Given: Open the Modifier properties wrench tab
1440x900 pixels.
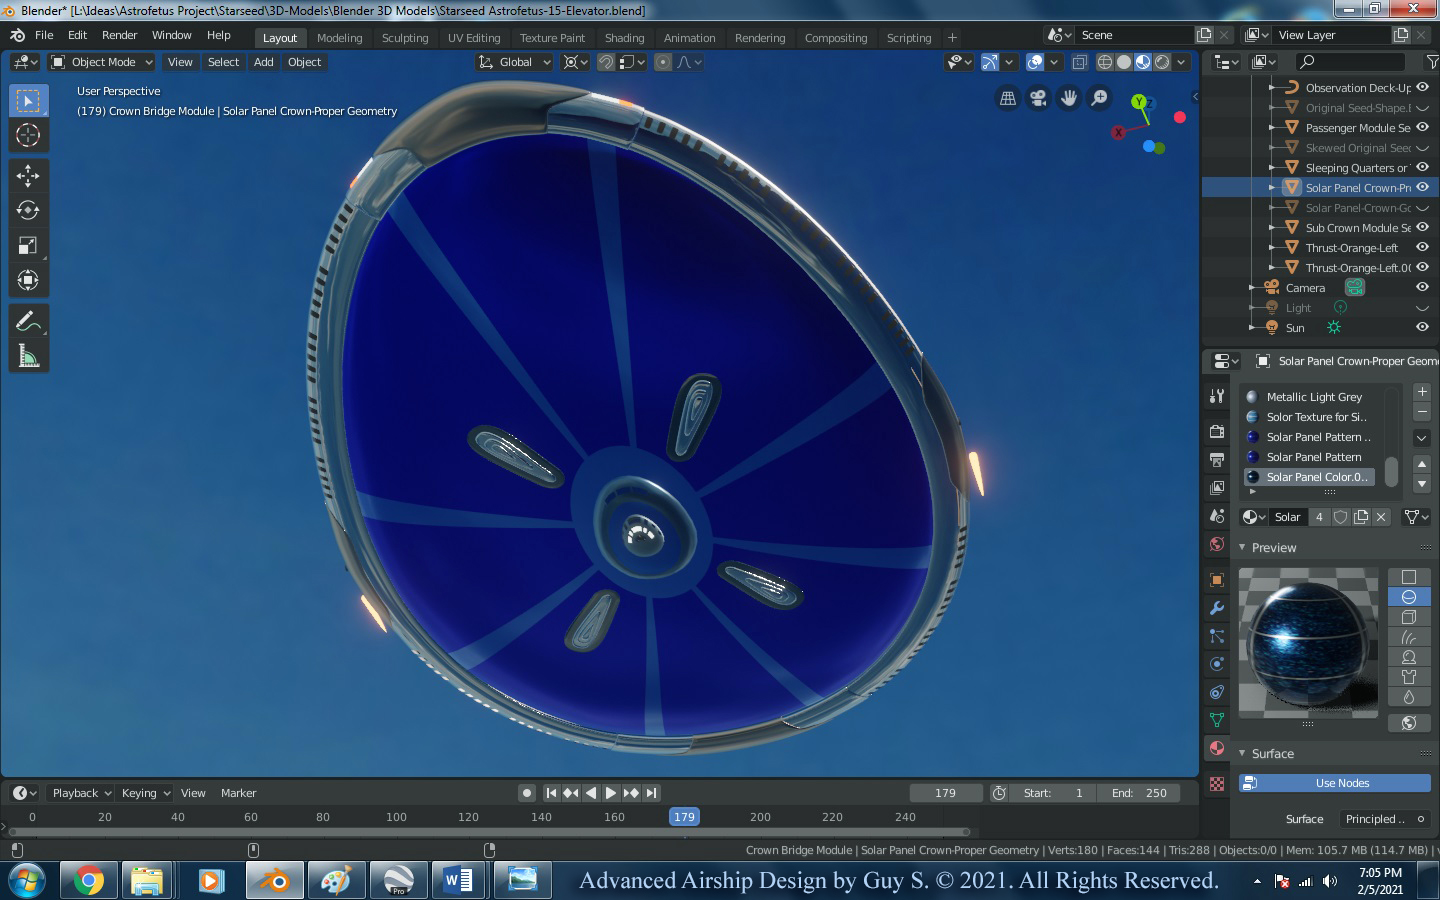Looking at the screenshot, I should (1217, 608).
